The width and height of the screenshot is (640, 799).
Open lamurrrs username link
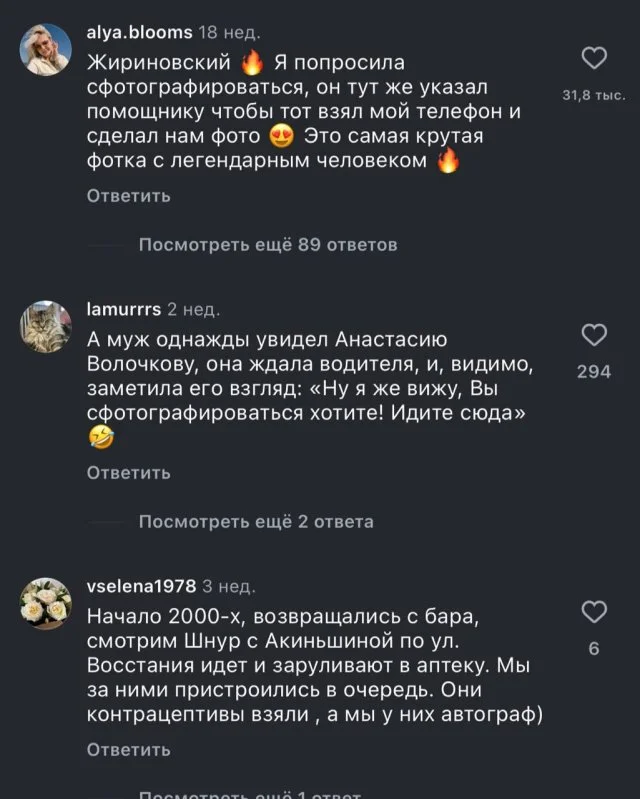coord(124,308)
